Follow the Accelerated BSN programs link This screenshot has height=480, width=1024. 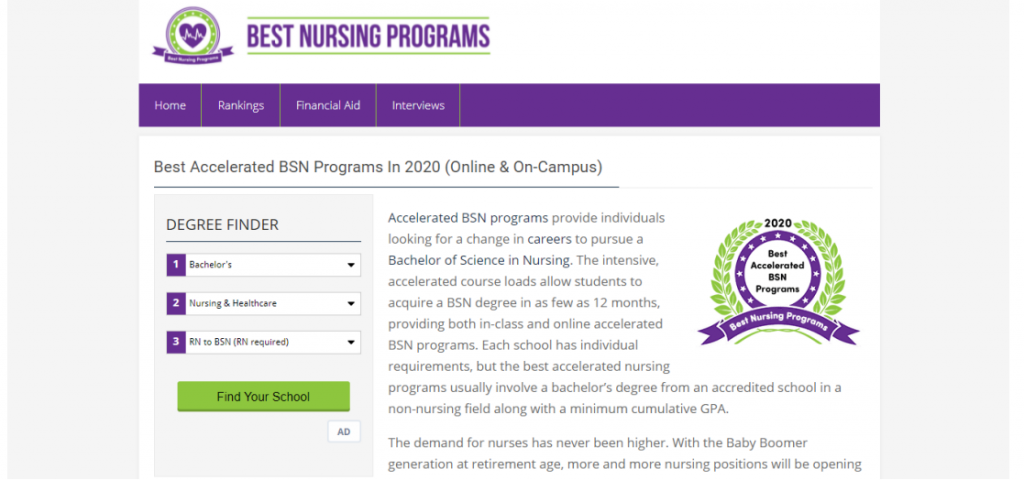(x=467, y=217)
